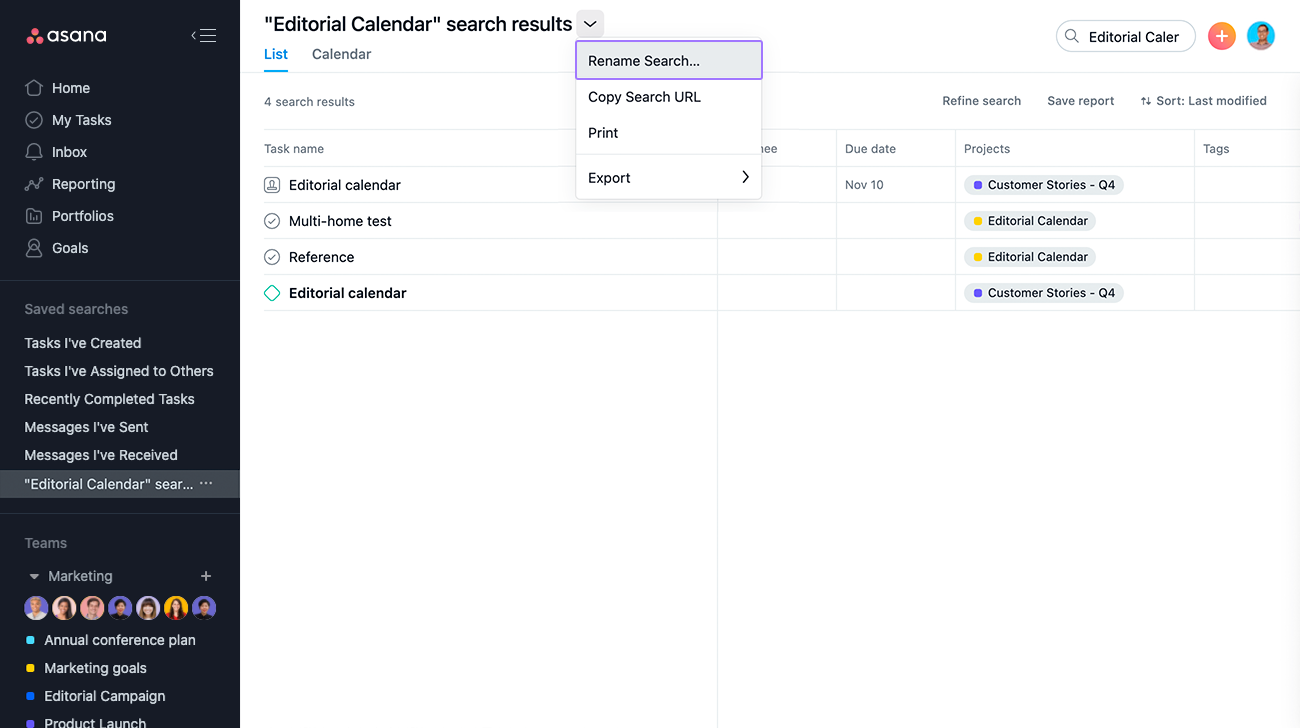Open Messages I've Received
Screen dimensions: 1300x728
tap(101, 455)
